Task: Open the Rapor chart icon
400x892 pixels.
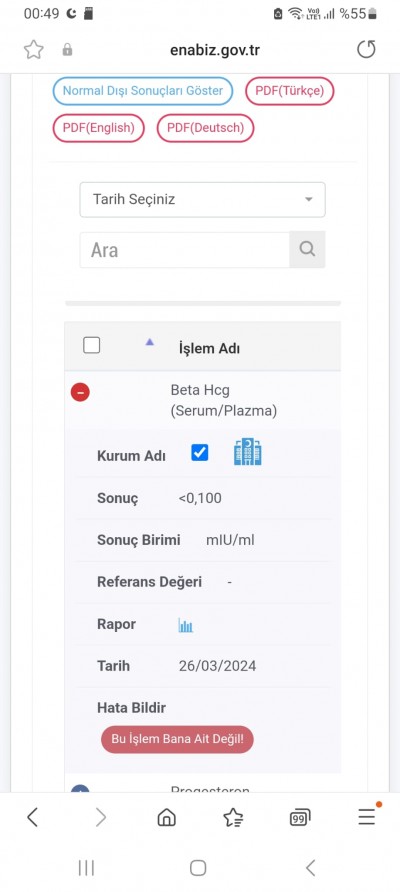Action: pos(185,625)
